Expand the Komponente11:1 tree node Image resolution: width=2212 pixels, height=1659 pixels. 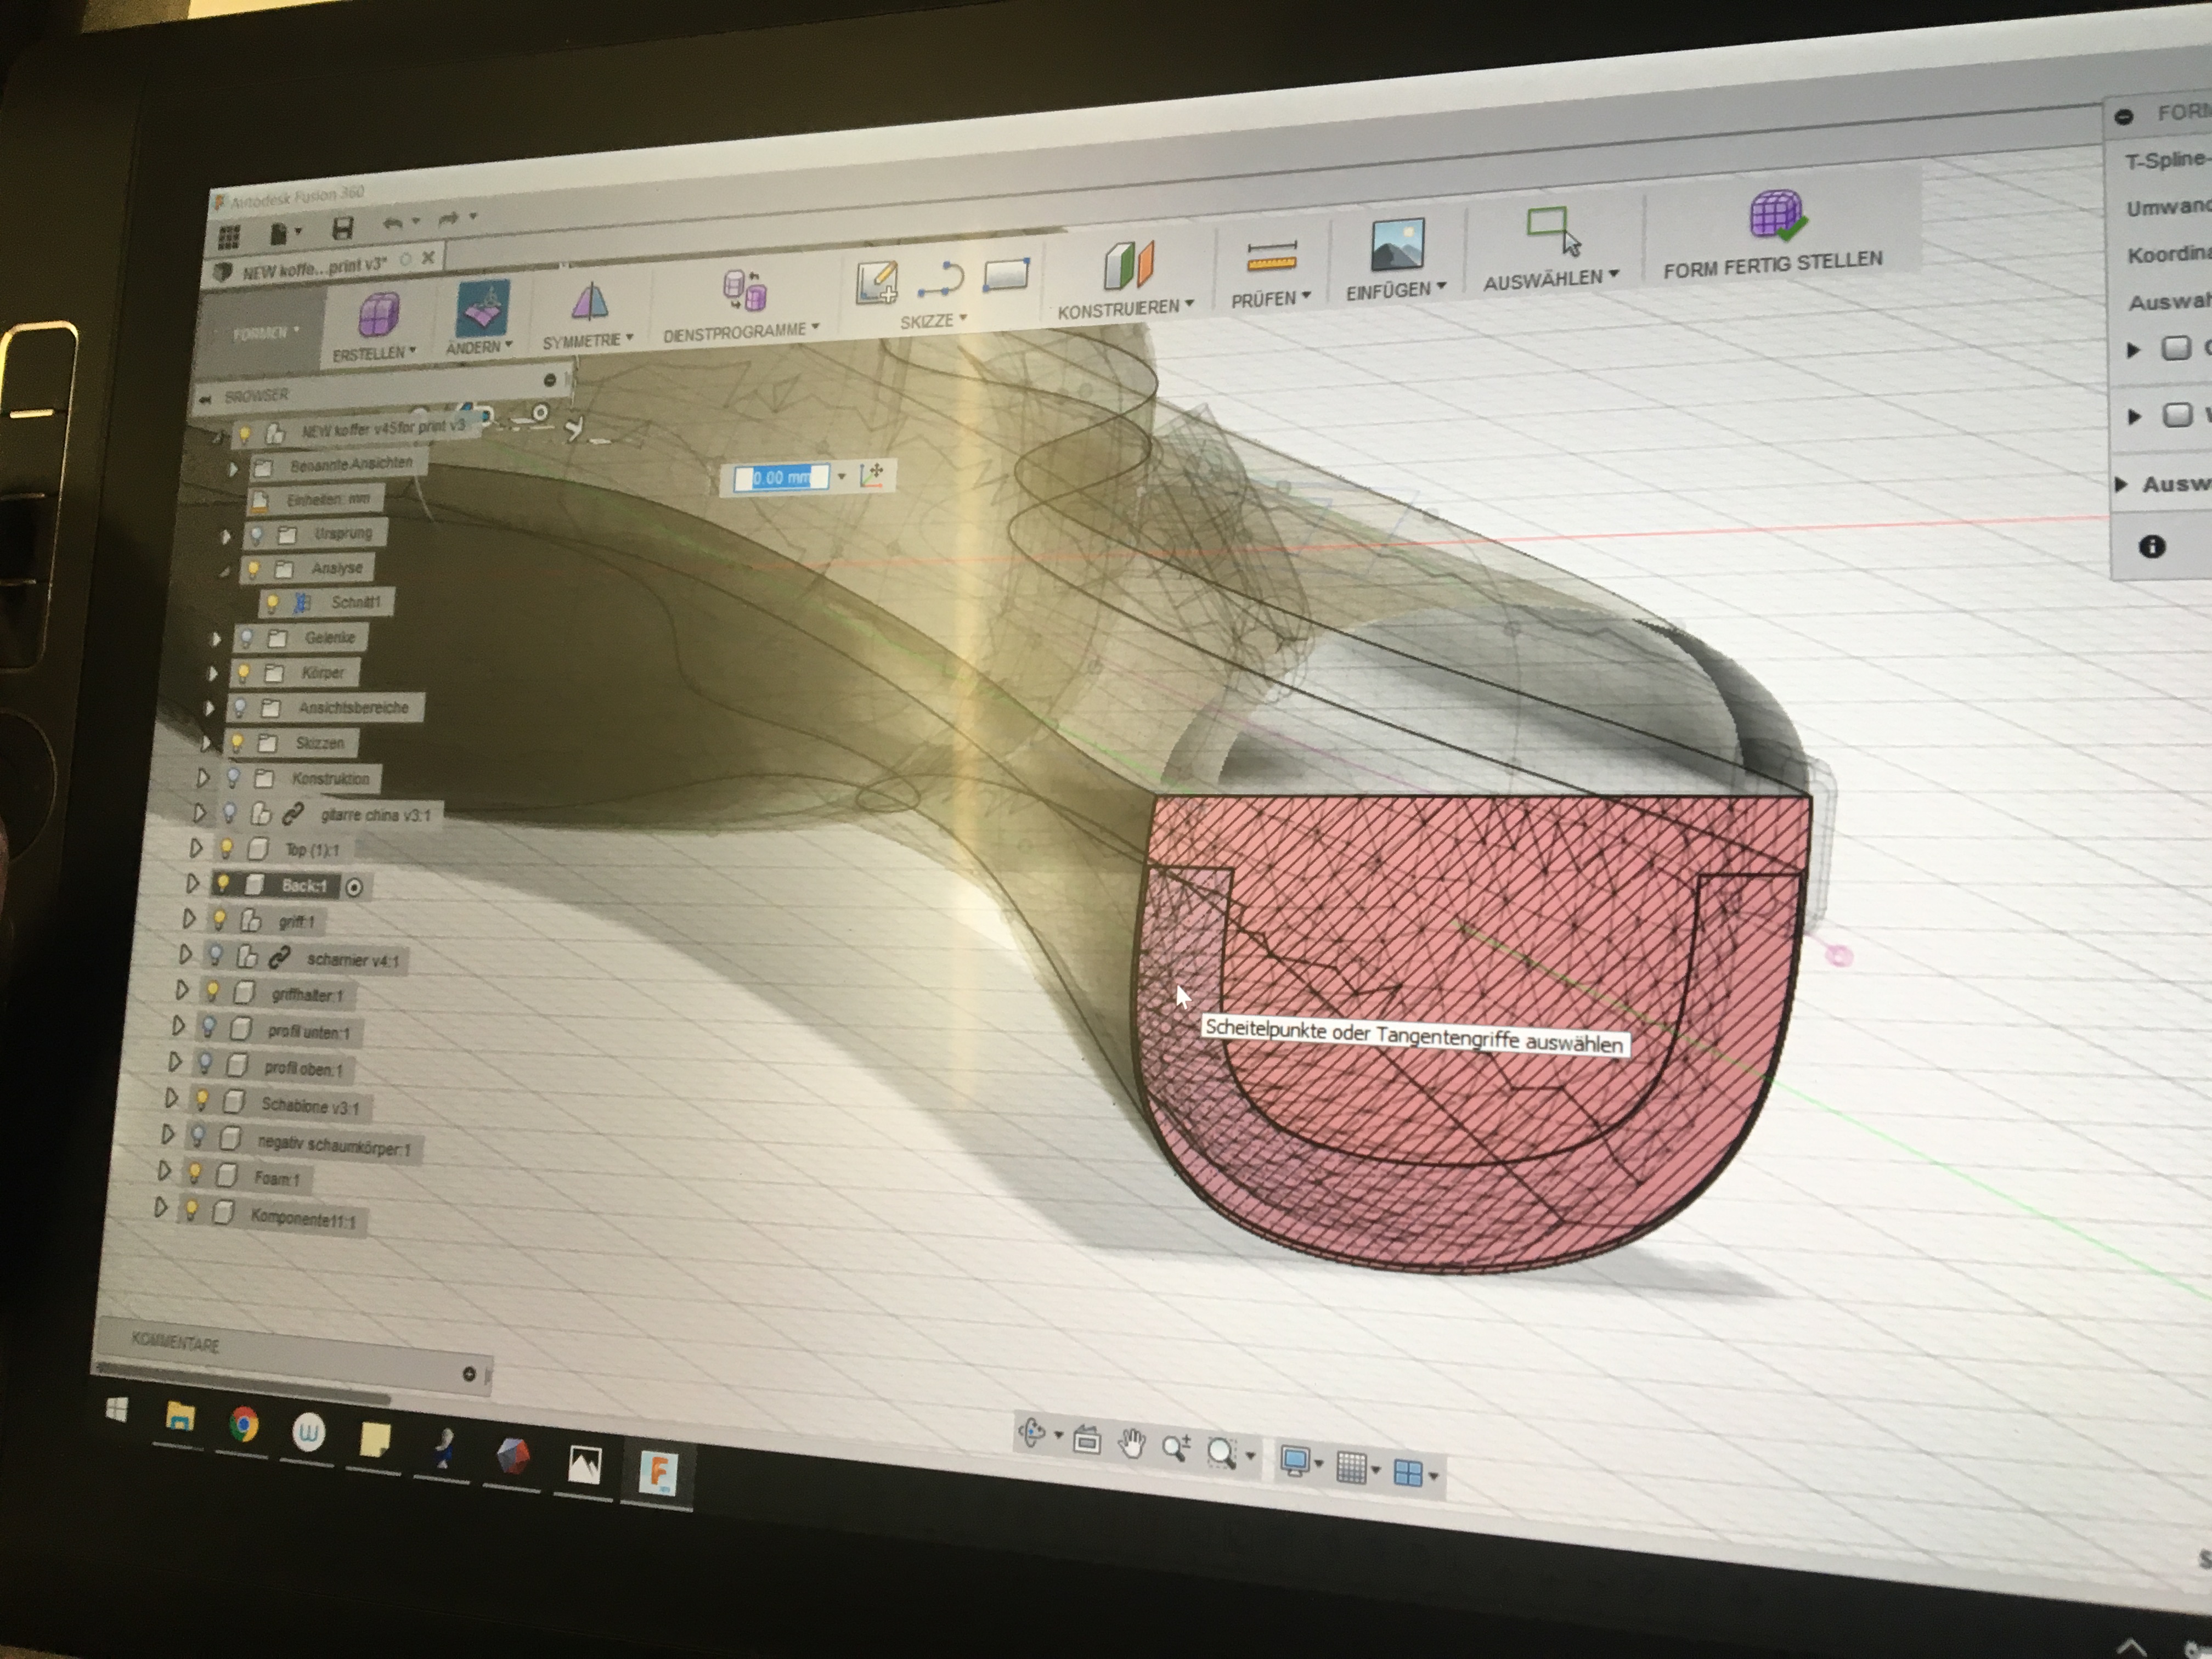(x=160, y=1208)
